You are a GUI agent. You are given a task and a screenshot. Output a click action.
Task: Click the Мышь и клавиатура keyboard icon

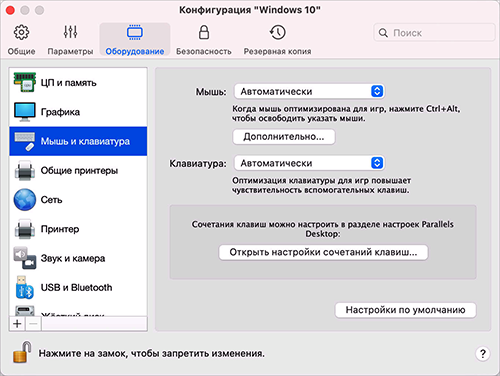[25, 141]
